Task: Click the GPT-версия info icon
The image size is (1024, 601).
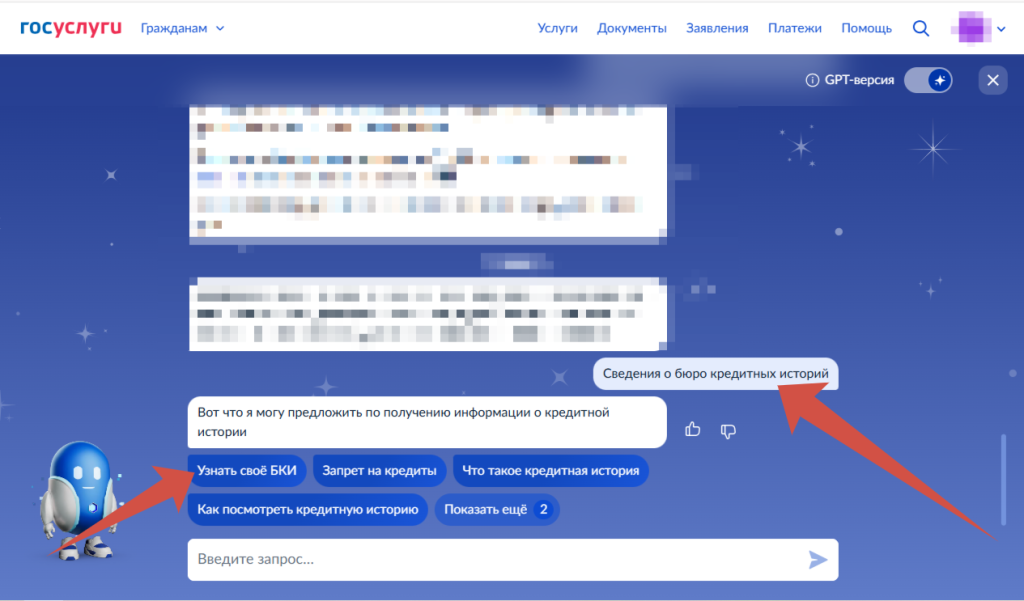Action: (x=812, y=80)
